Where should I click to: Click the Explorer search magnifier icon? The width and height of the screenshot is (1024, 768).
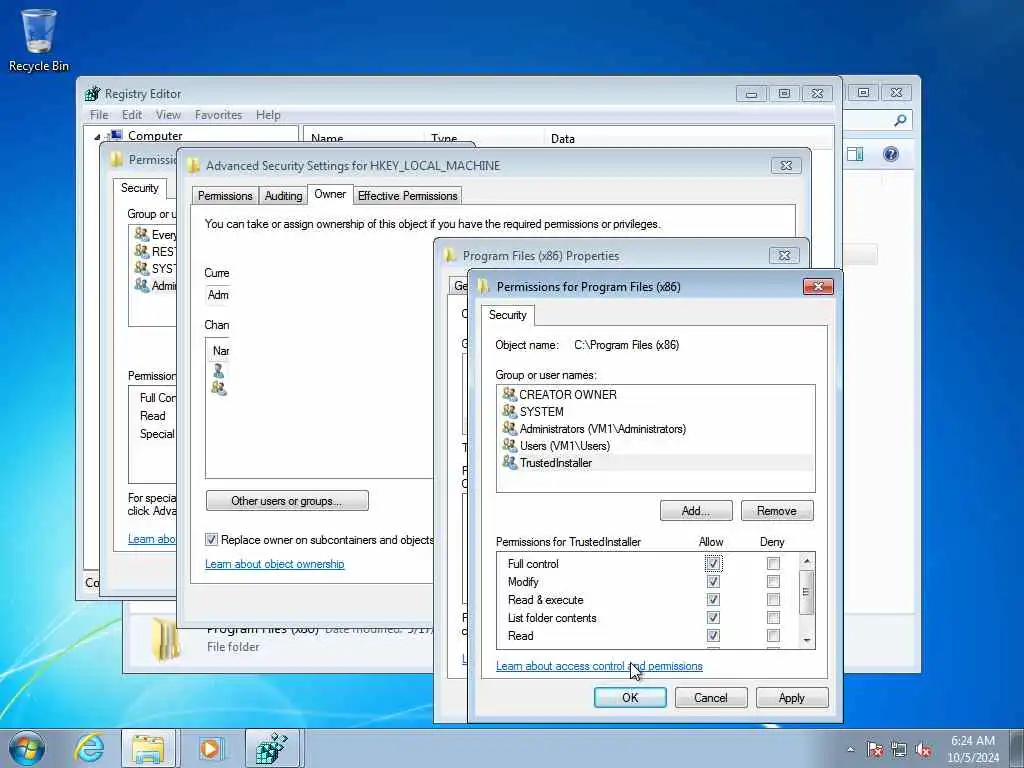click(900, 120)
